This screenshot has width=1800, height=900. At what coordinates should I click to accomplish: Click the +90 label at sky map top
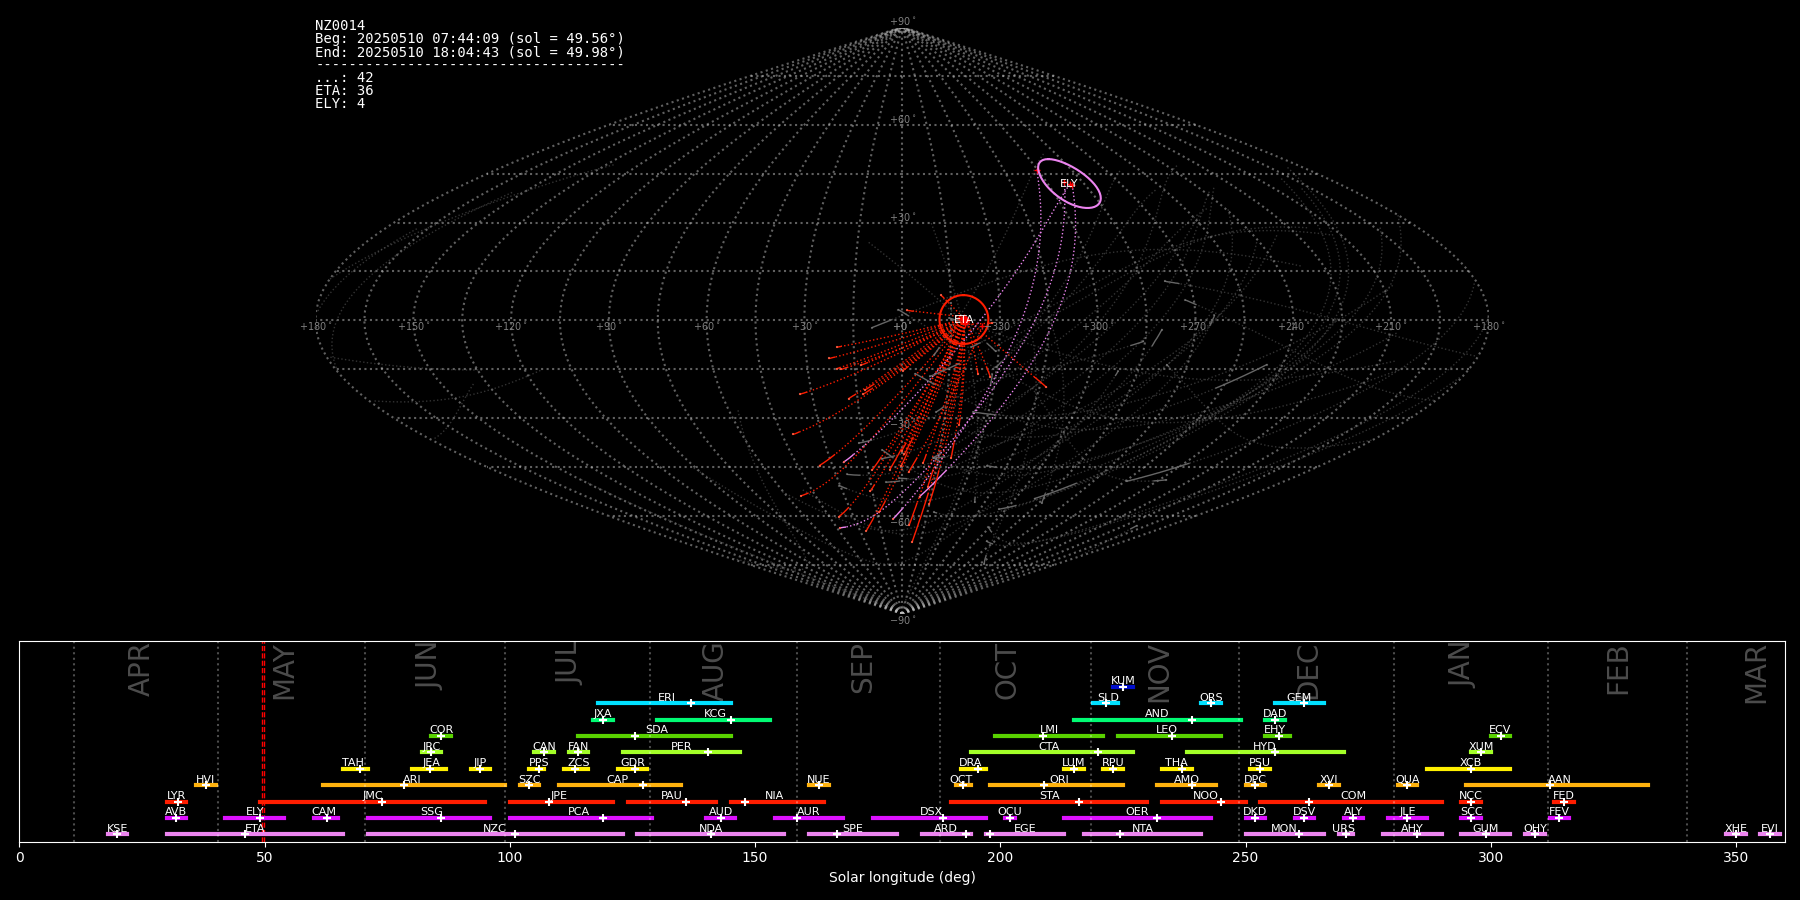901,22
